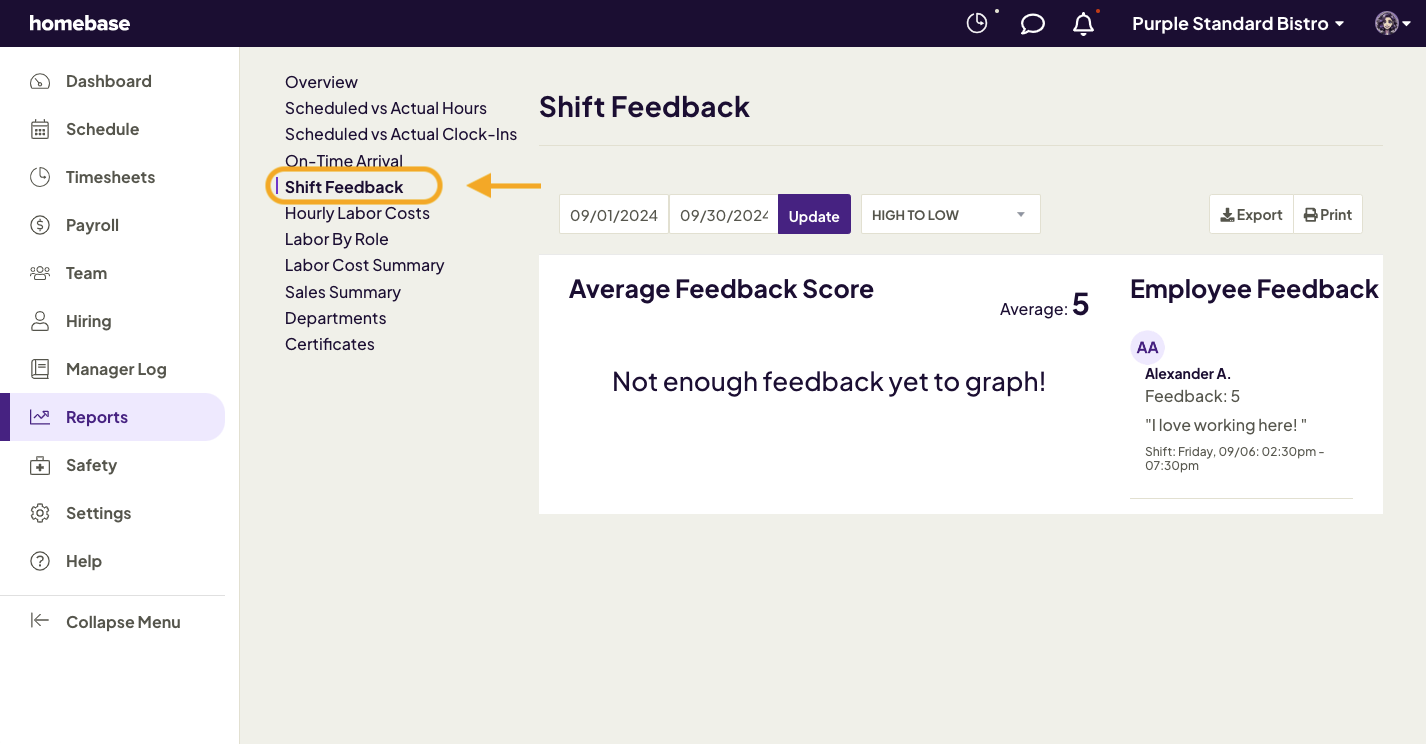Expand the Purple Standard Bistro location dropdown

[1238, 23]
